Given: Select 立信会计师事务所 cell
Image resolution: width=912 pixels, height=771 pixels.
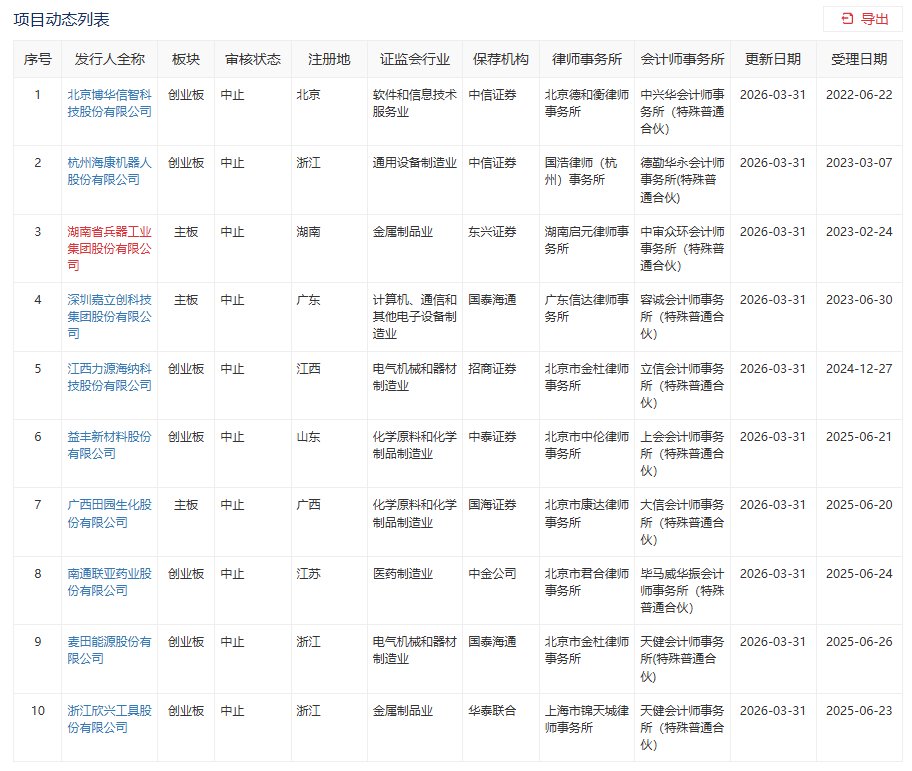Looking at the screenshot, I should [x=682, y=386].
